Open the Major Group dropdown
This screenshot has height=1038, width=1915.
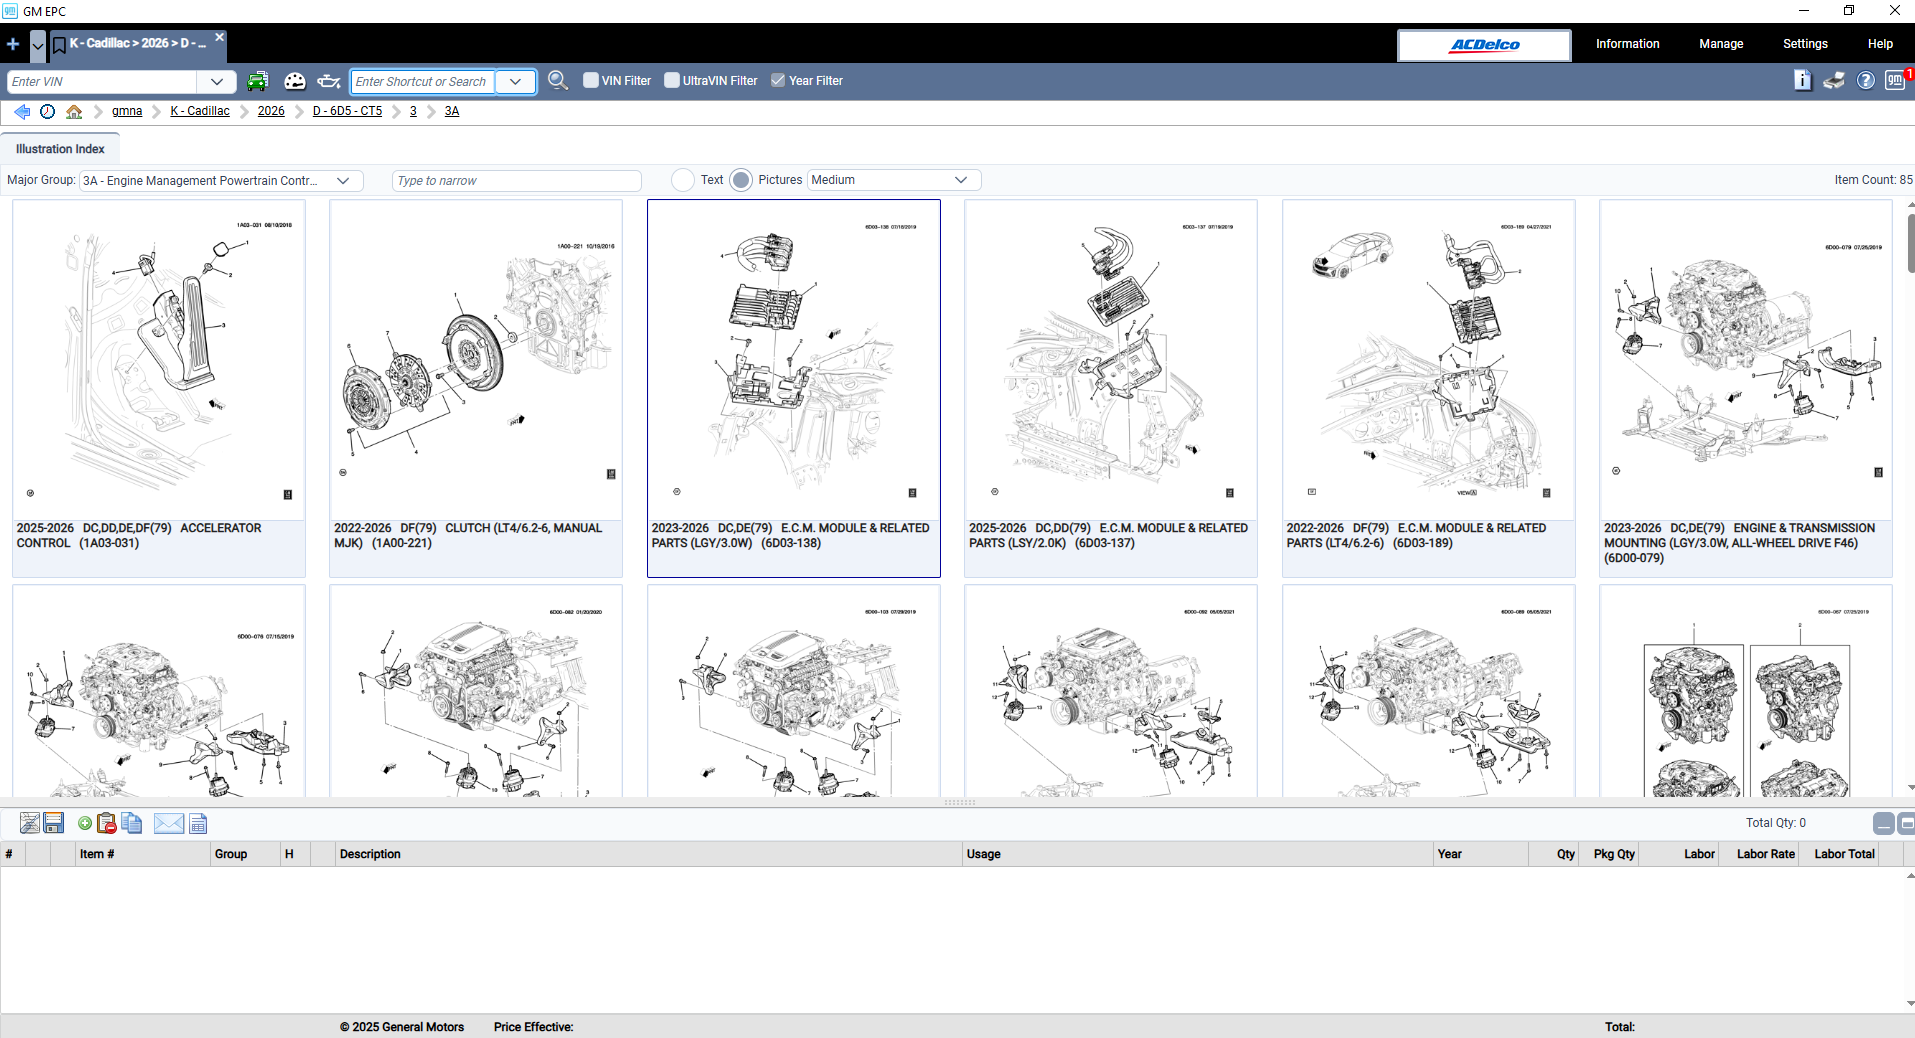[x=344, y=180]
